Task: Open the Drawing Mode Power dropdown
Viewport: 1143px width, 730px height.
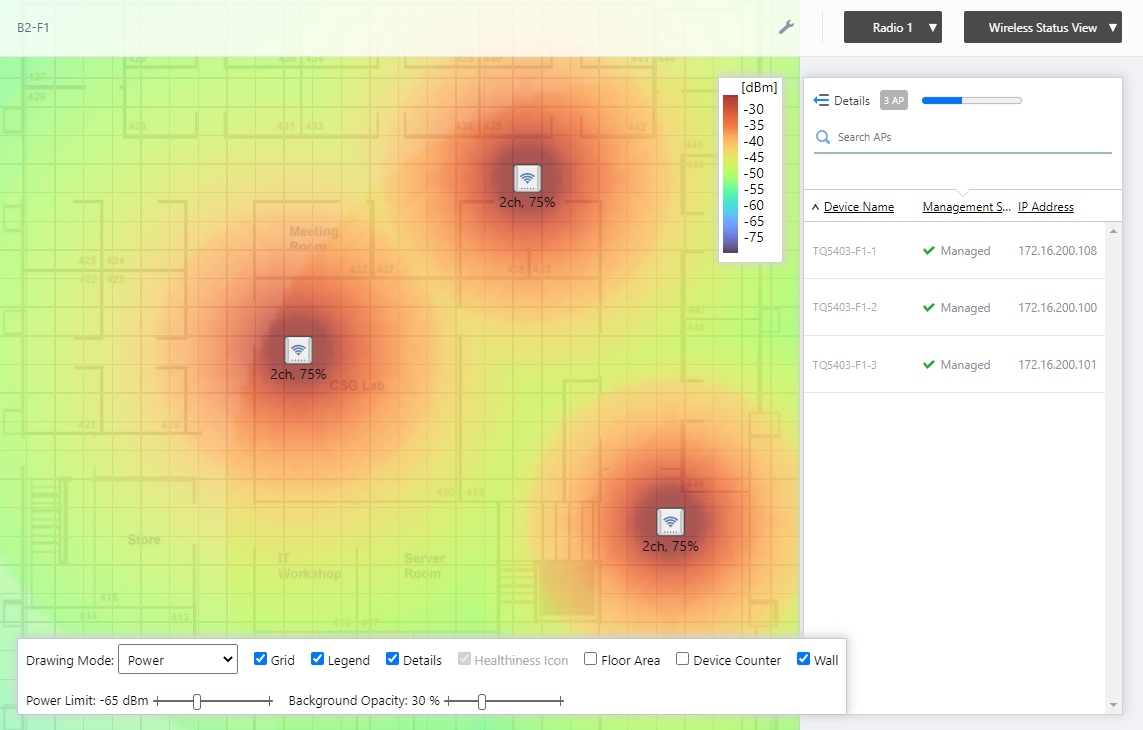Action: [177, 660]
